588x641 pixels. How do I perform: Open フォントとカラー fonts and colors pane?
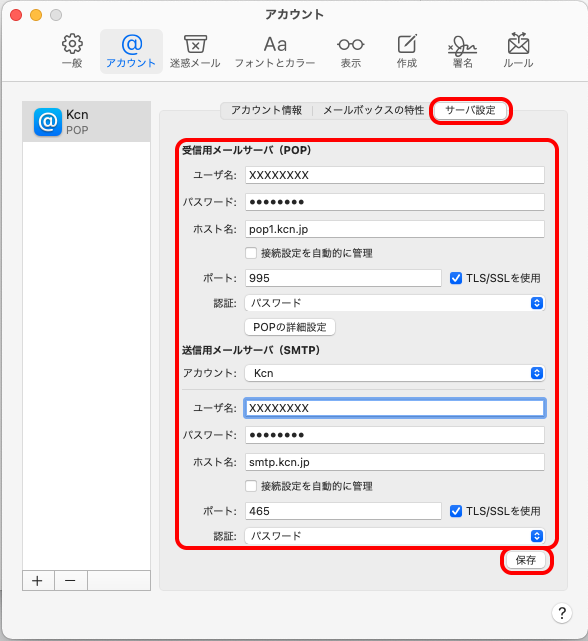tap(275, 51)
